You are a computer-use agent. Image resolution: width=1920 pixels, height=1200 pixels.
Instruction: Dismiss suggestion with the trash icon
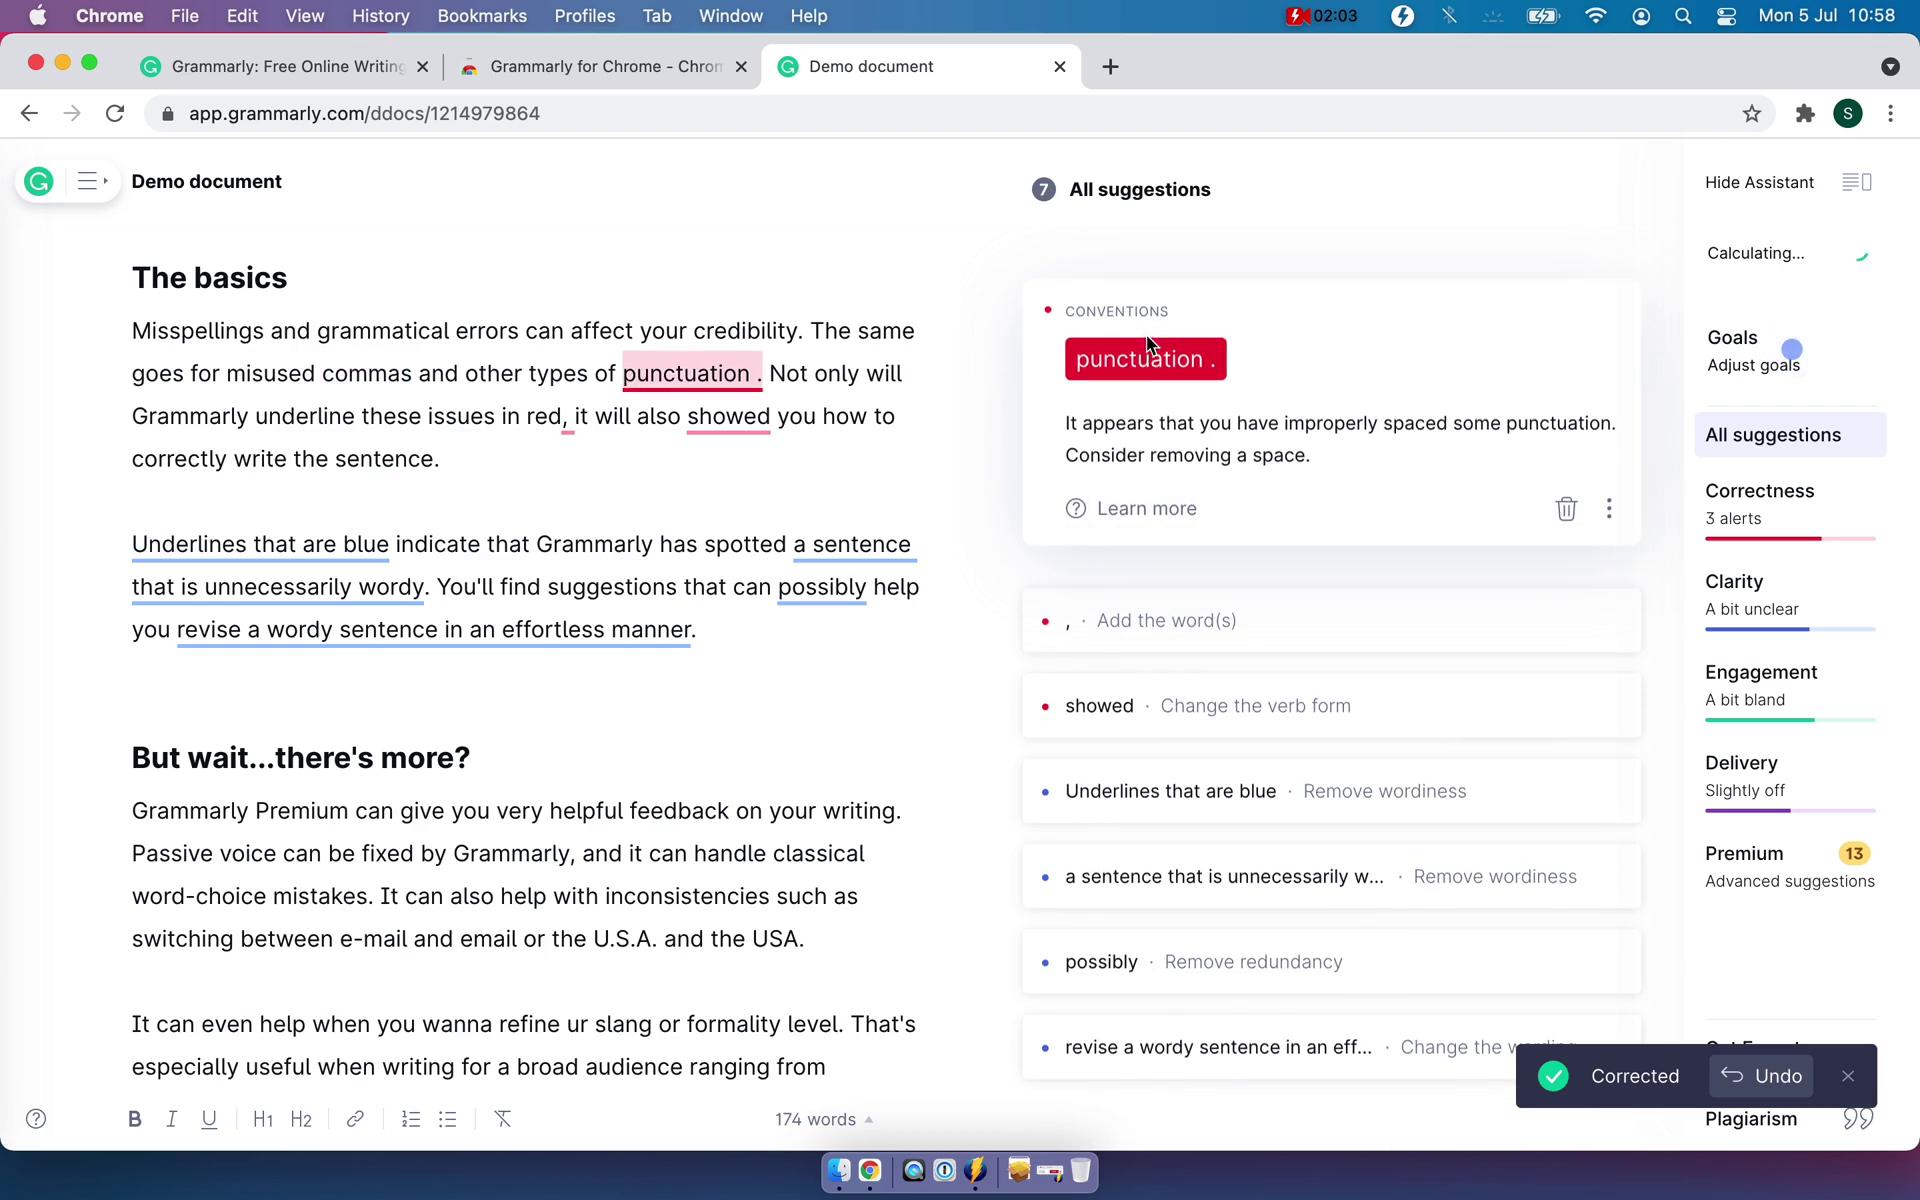[x=1566, y=509]
